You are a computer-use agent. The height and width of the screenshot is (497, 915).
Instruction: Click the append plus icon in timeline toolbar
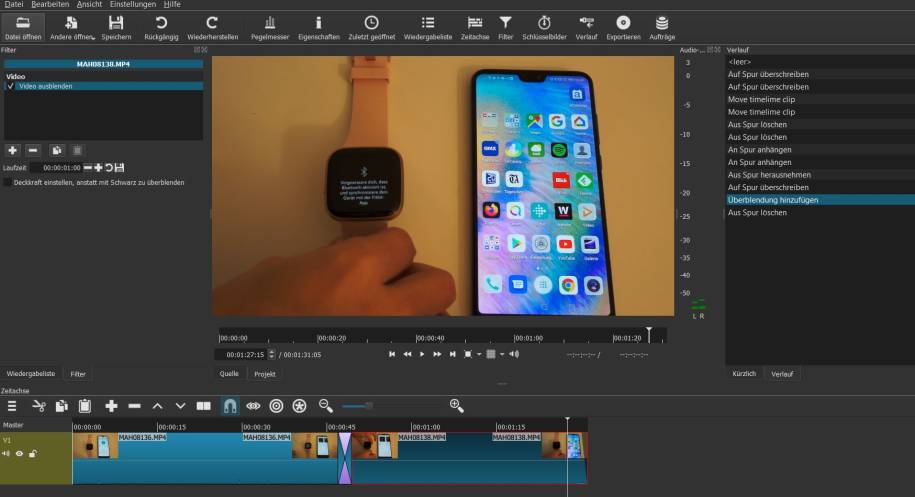click(111, 406)
